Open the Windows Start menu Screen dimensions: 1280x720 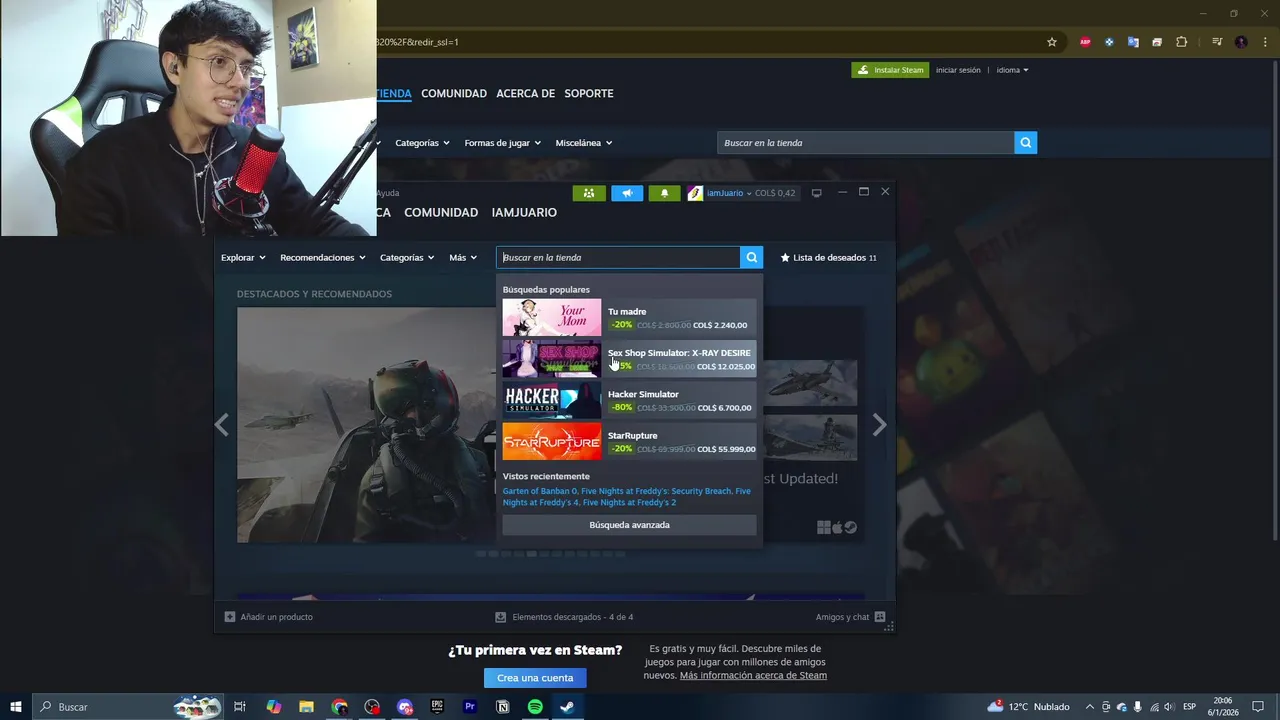click(16, 707)
